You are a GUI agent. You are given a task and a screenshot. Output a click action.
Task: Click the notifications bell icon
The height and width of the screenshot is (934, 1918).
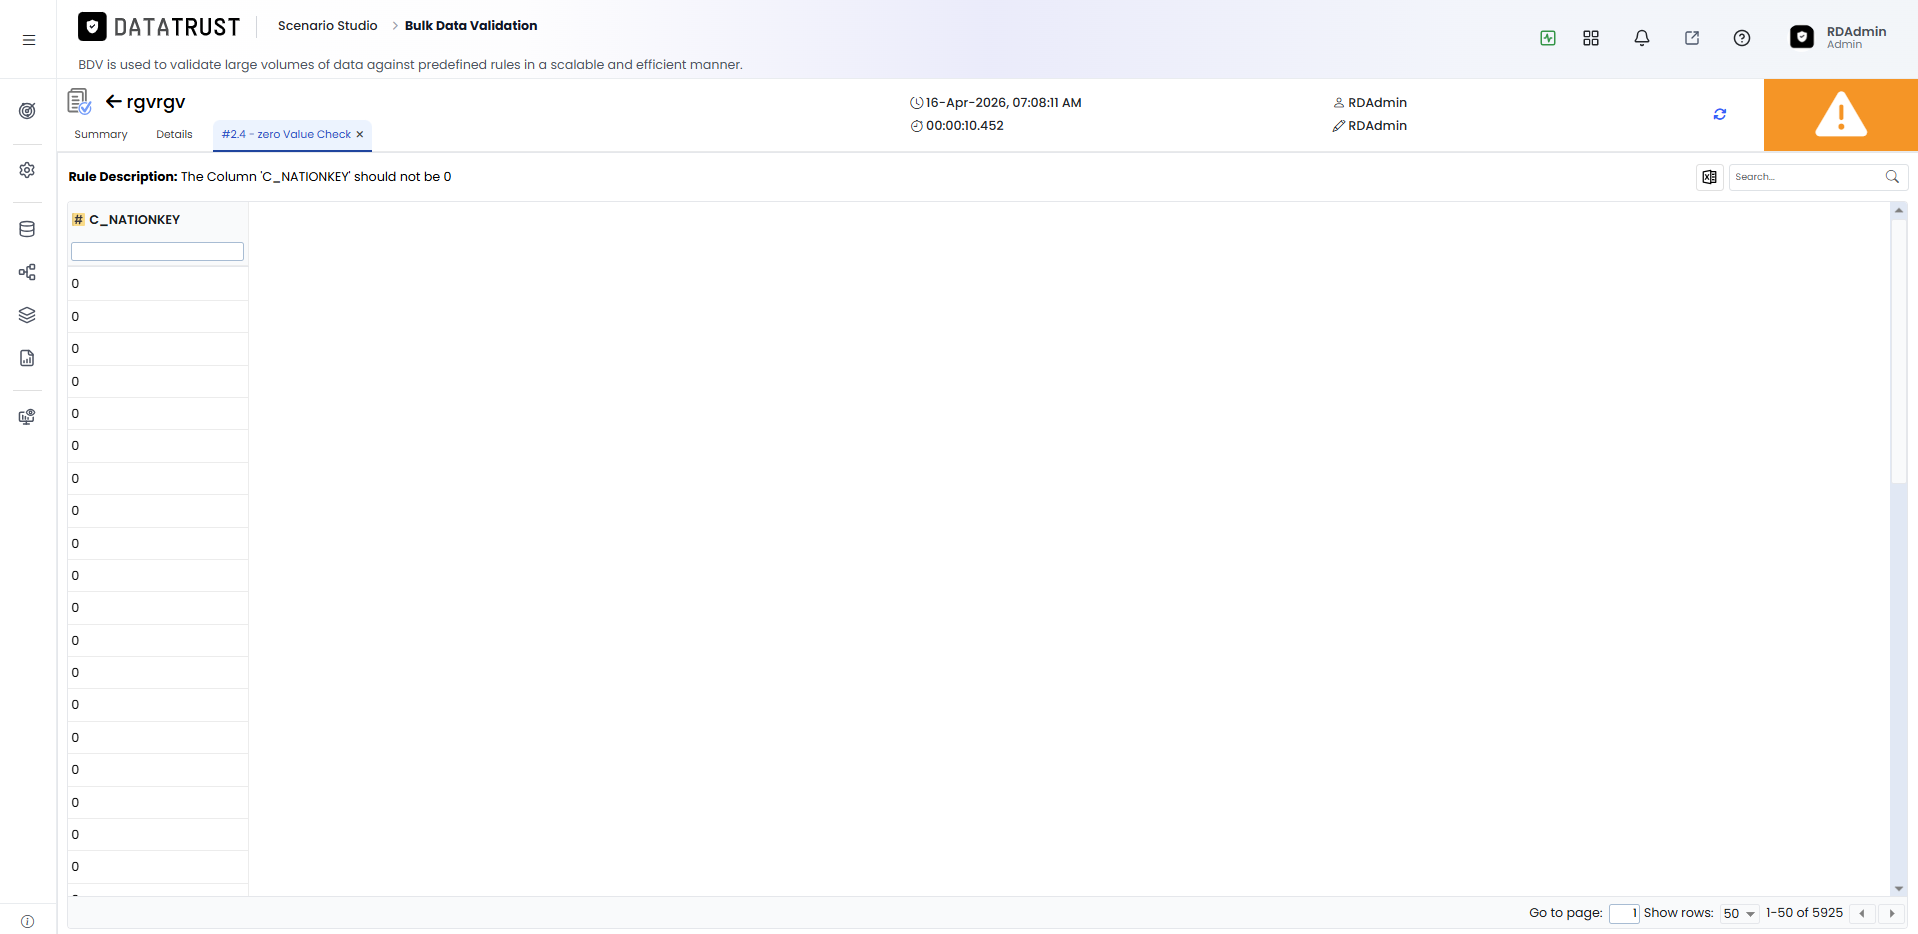(1642, 38)
